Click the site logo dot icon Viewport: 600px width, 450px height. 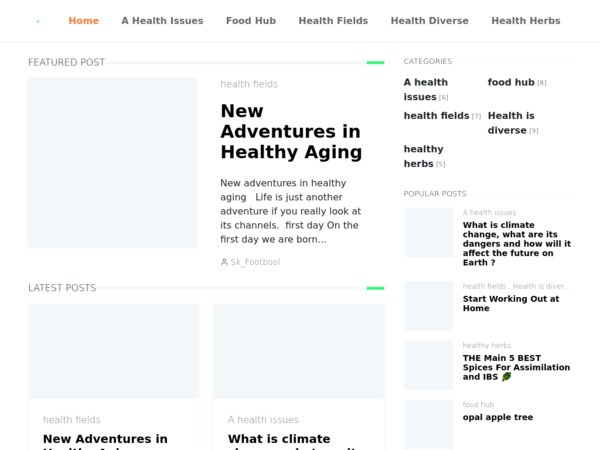[38, 21]
